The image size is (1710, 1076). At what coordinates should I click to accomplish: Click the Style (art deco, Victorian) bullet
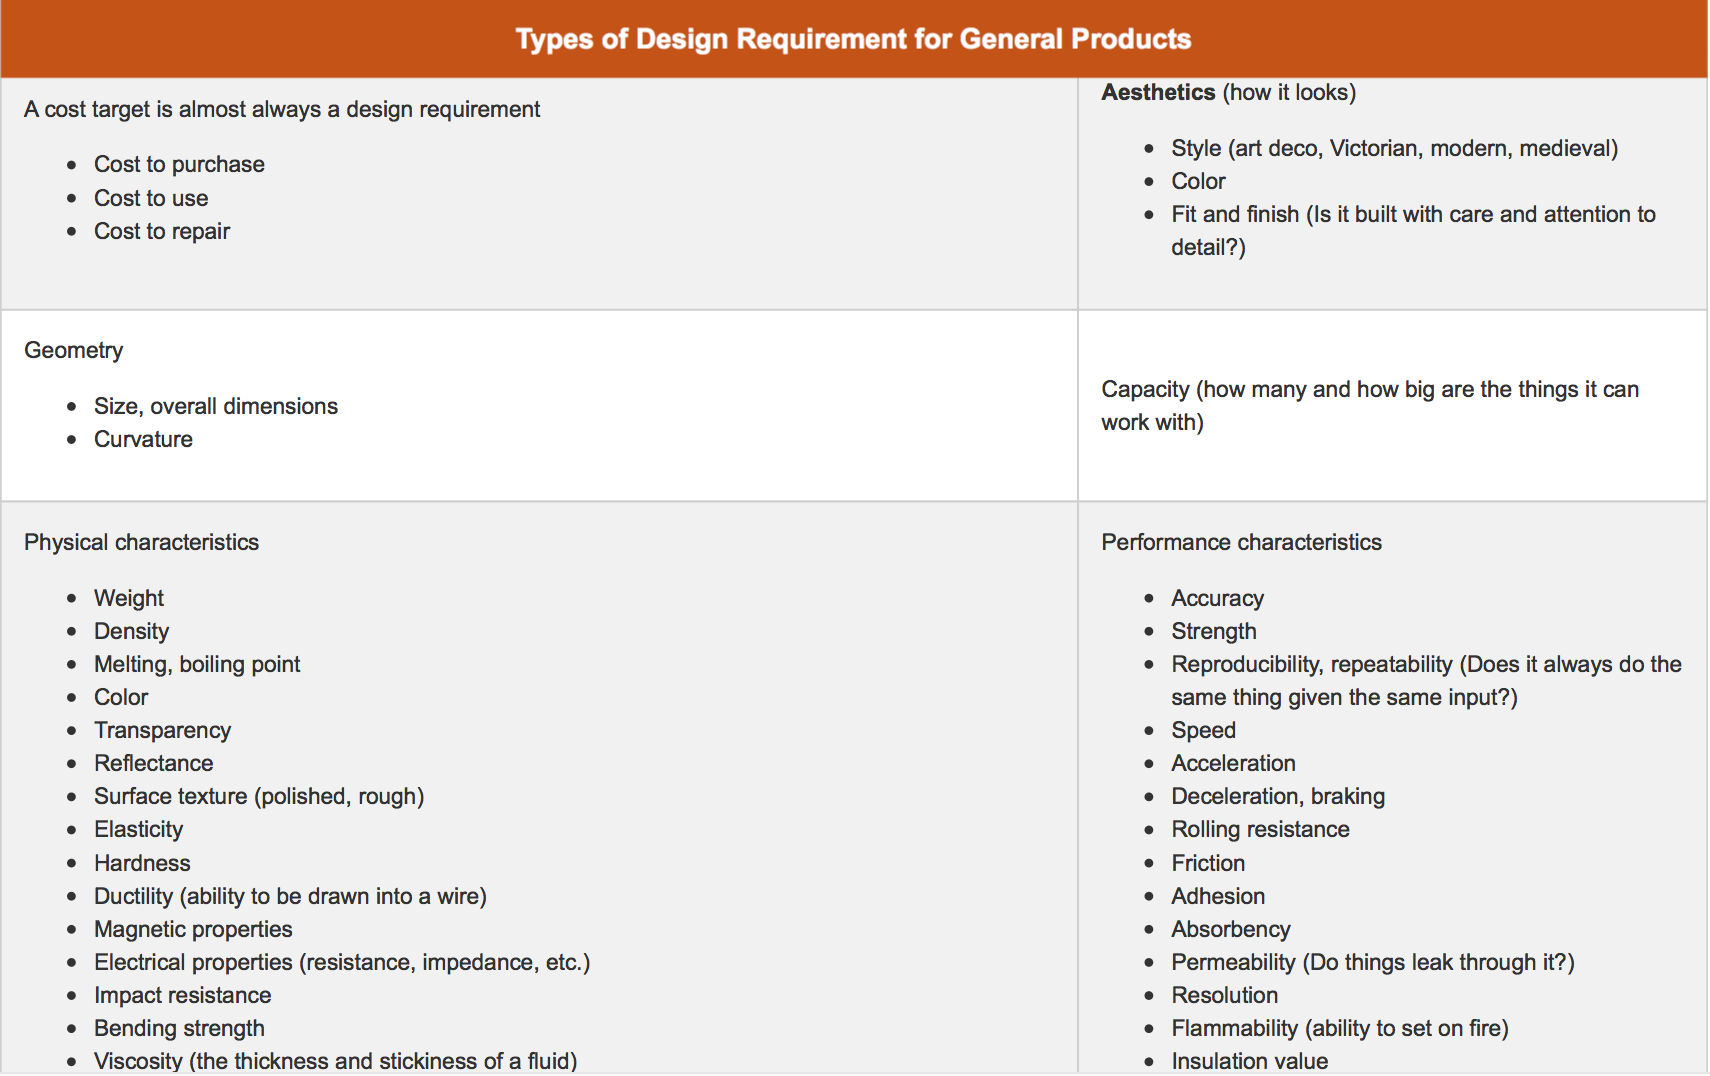coord(1394,148)
